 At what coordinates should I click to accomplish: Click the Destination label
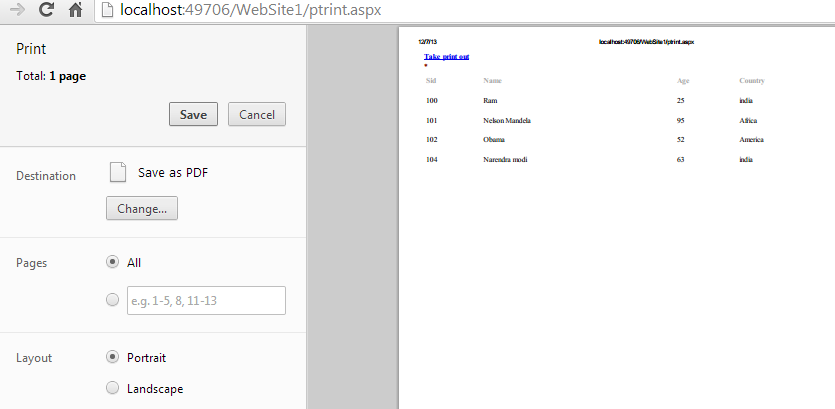tap(46, 176)
